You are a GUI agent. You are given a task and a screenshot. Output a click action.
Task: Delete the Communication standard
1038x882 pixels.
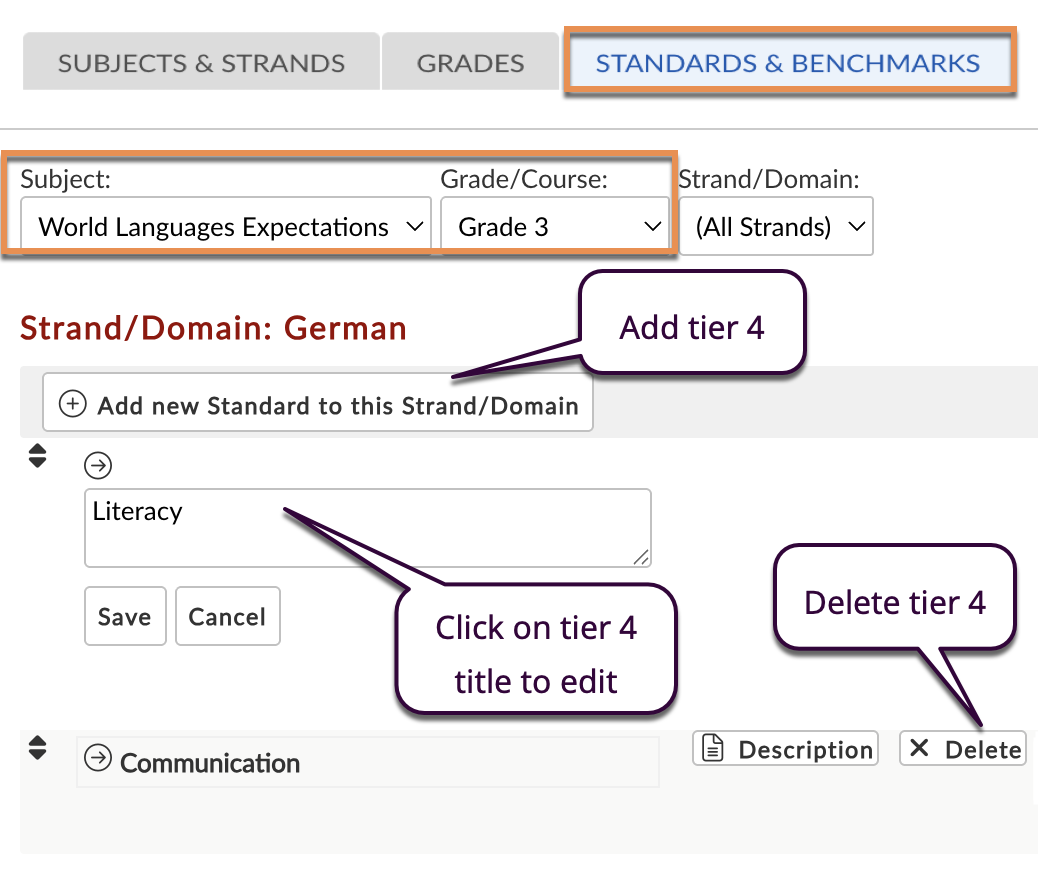(x=963, y=749)
